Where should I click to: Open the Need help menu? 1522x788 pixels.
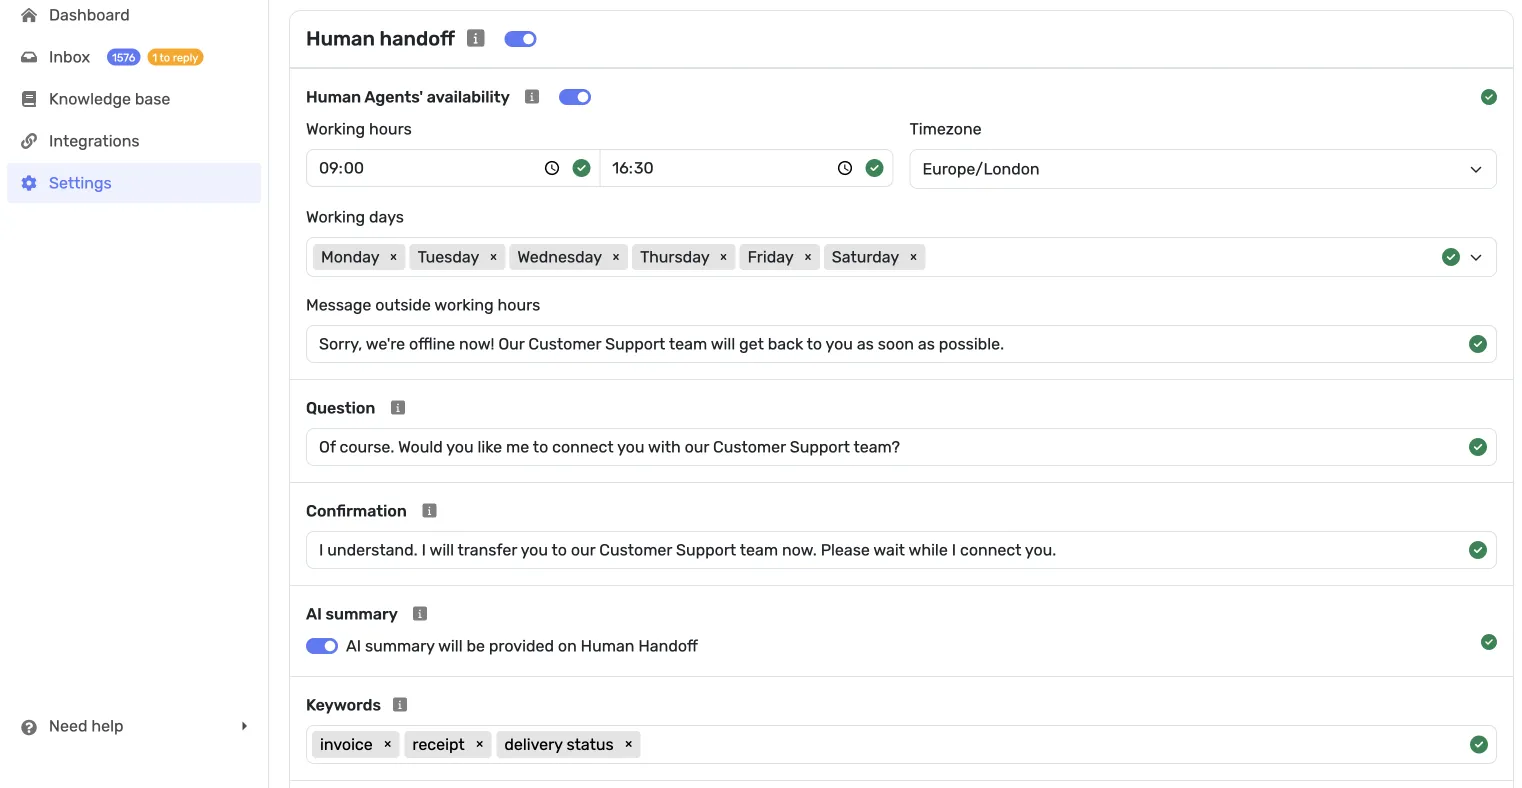pos(134,727)
